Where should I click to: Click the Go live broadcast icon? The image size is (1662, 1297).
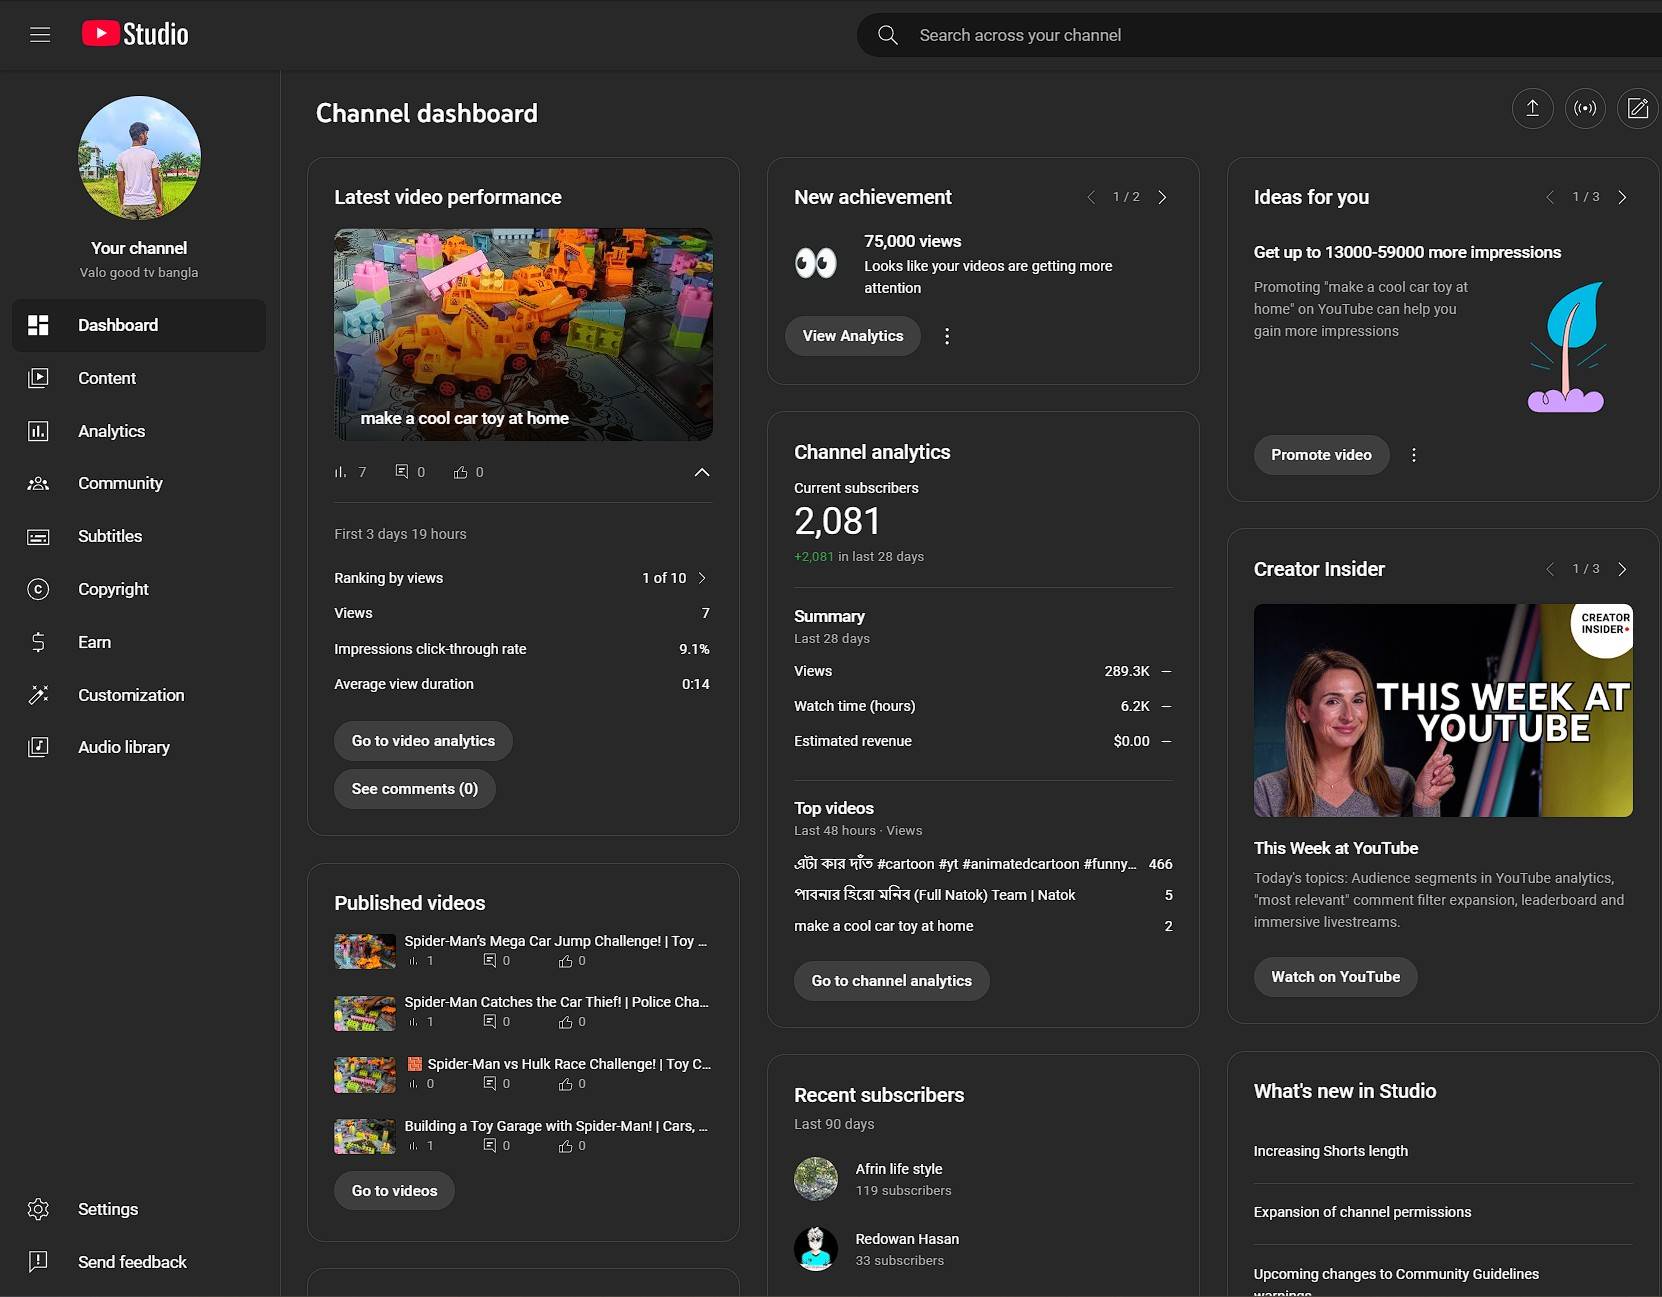pyautogui.click(x=1585, y=108)
